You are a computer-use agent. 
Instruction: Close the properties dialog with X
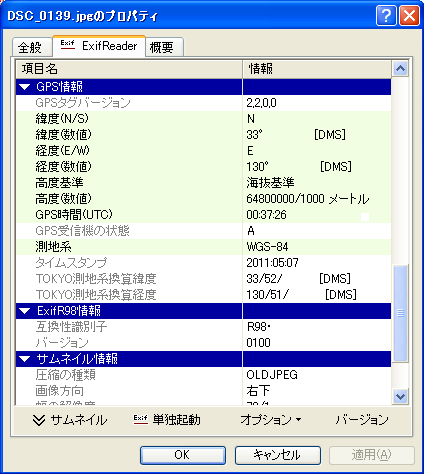pos(409,16)
